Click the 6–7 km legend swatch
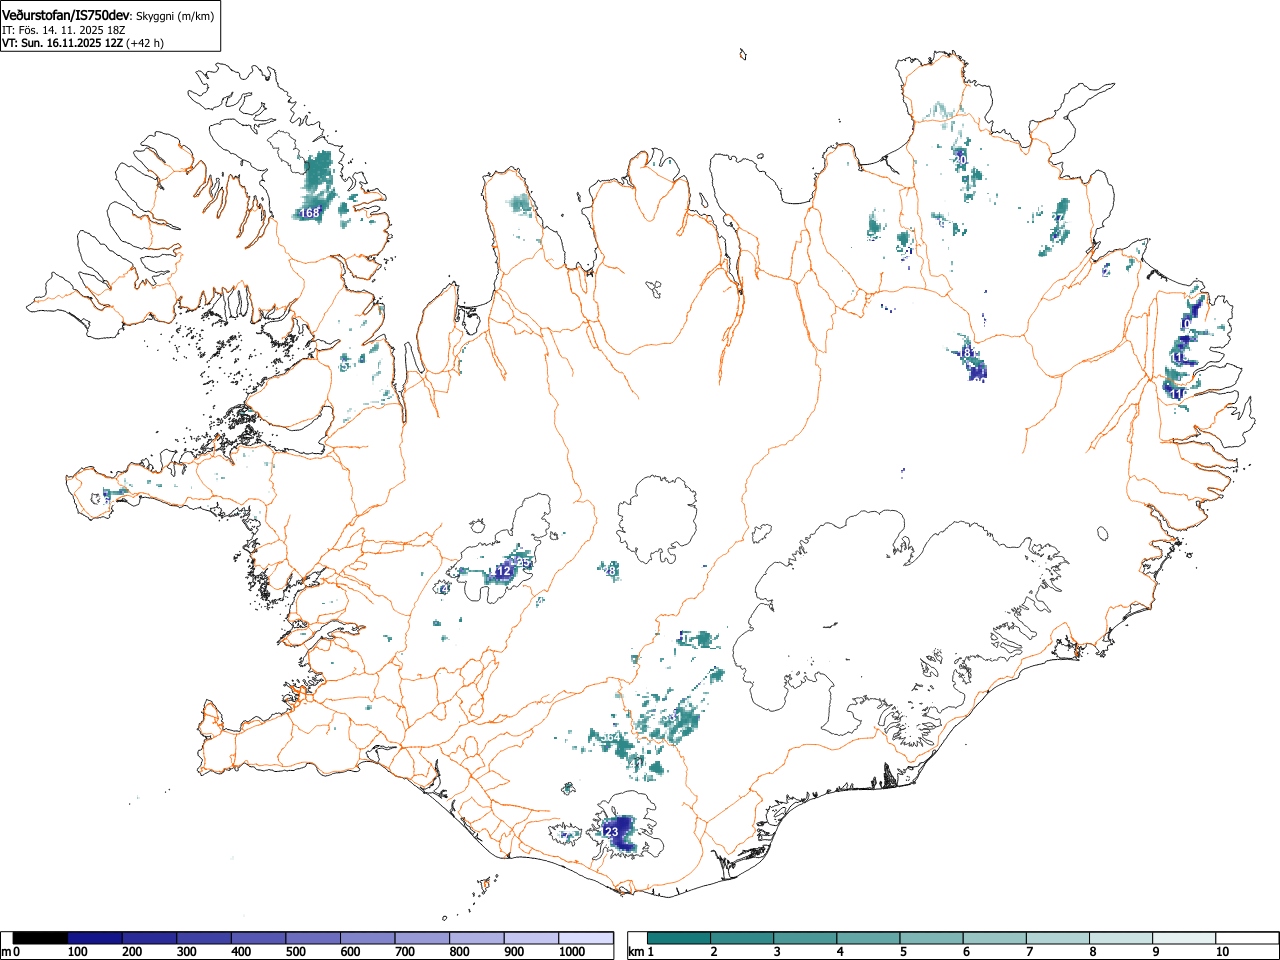Viewport: 1280px width, 960px height. tap(994, 938)
